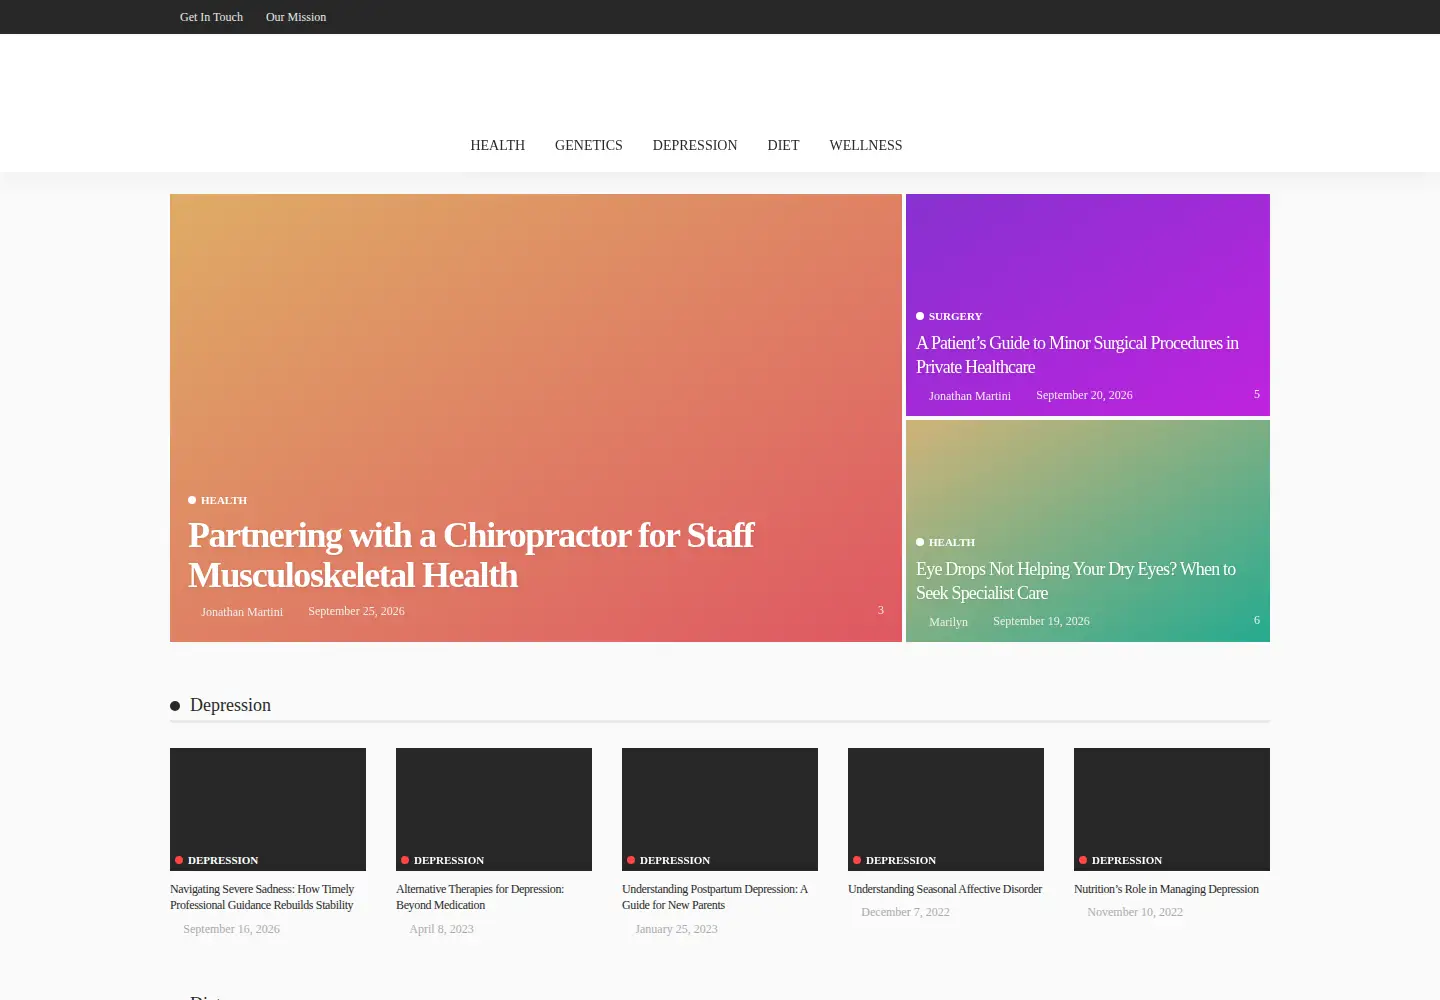Visit the WELLNESS section
Image resolution: width=1440 pixels, height=1000 pixels.
point(866,146)
